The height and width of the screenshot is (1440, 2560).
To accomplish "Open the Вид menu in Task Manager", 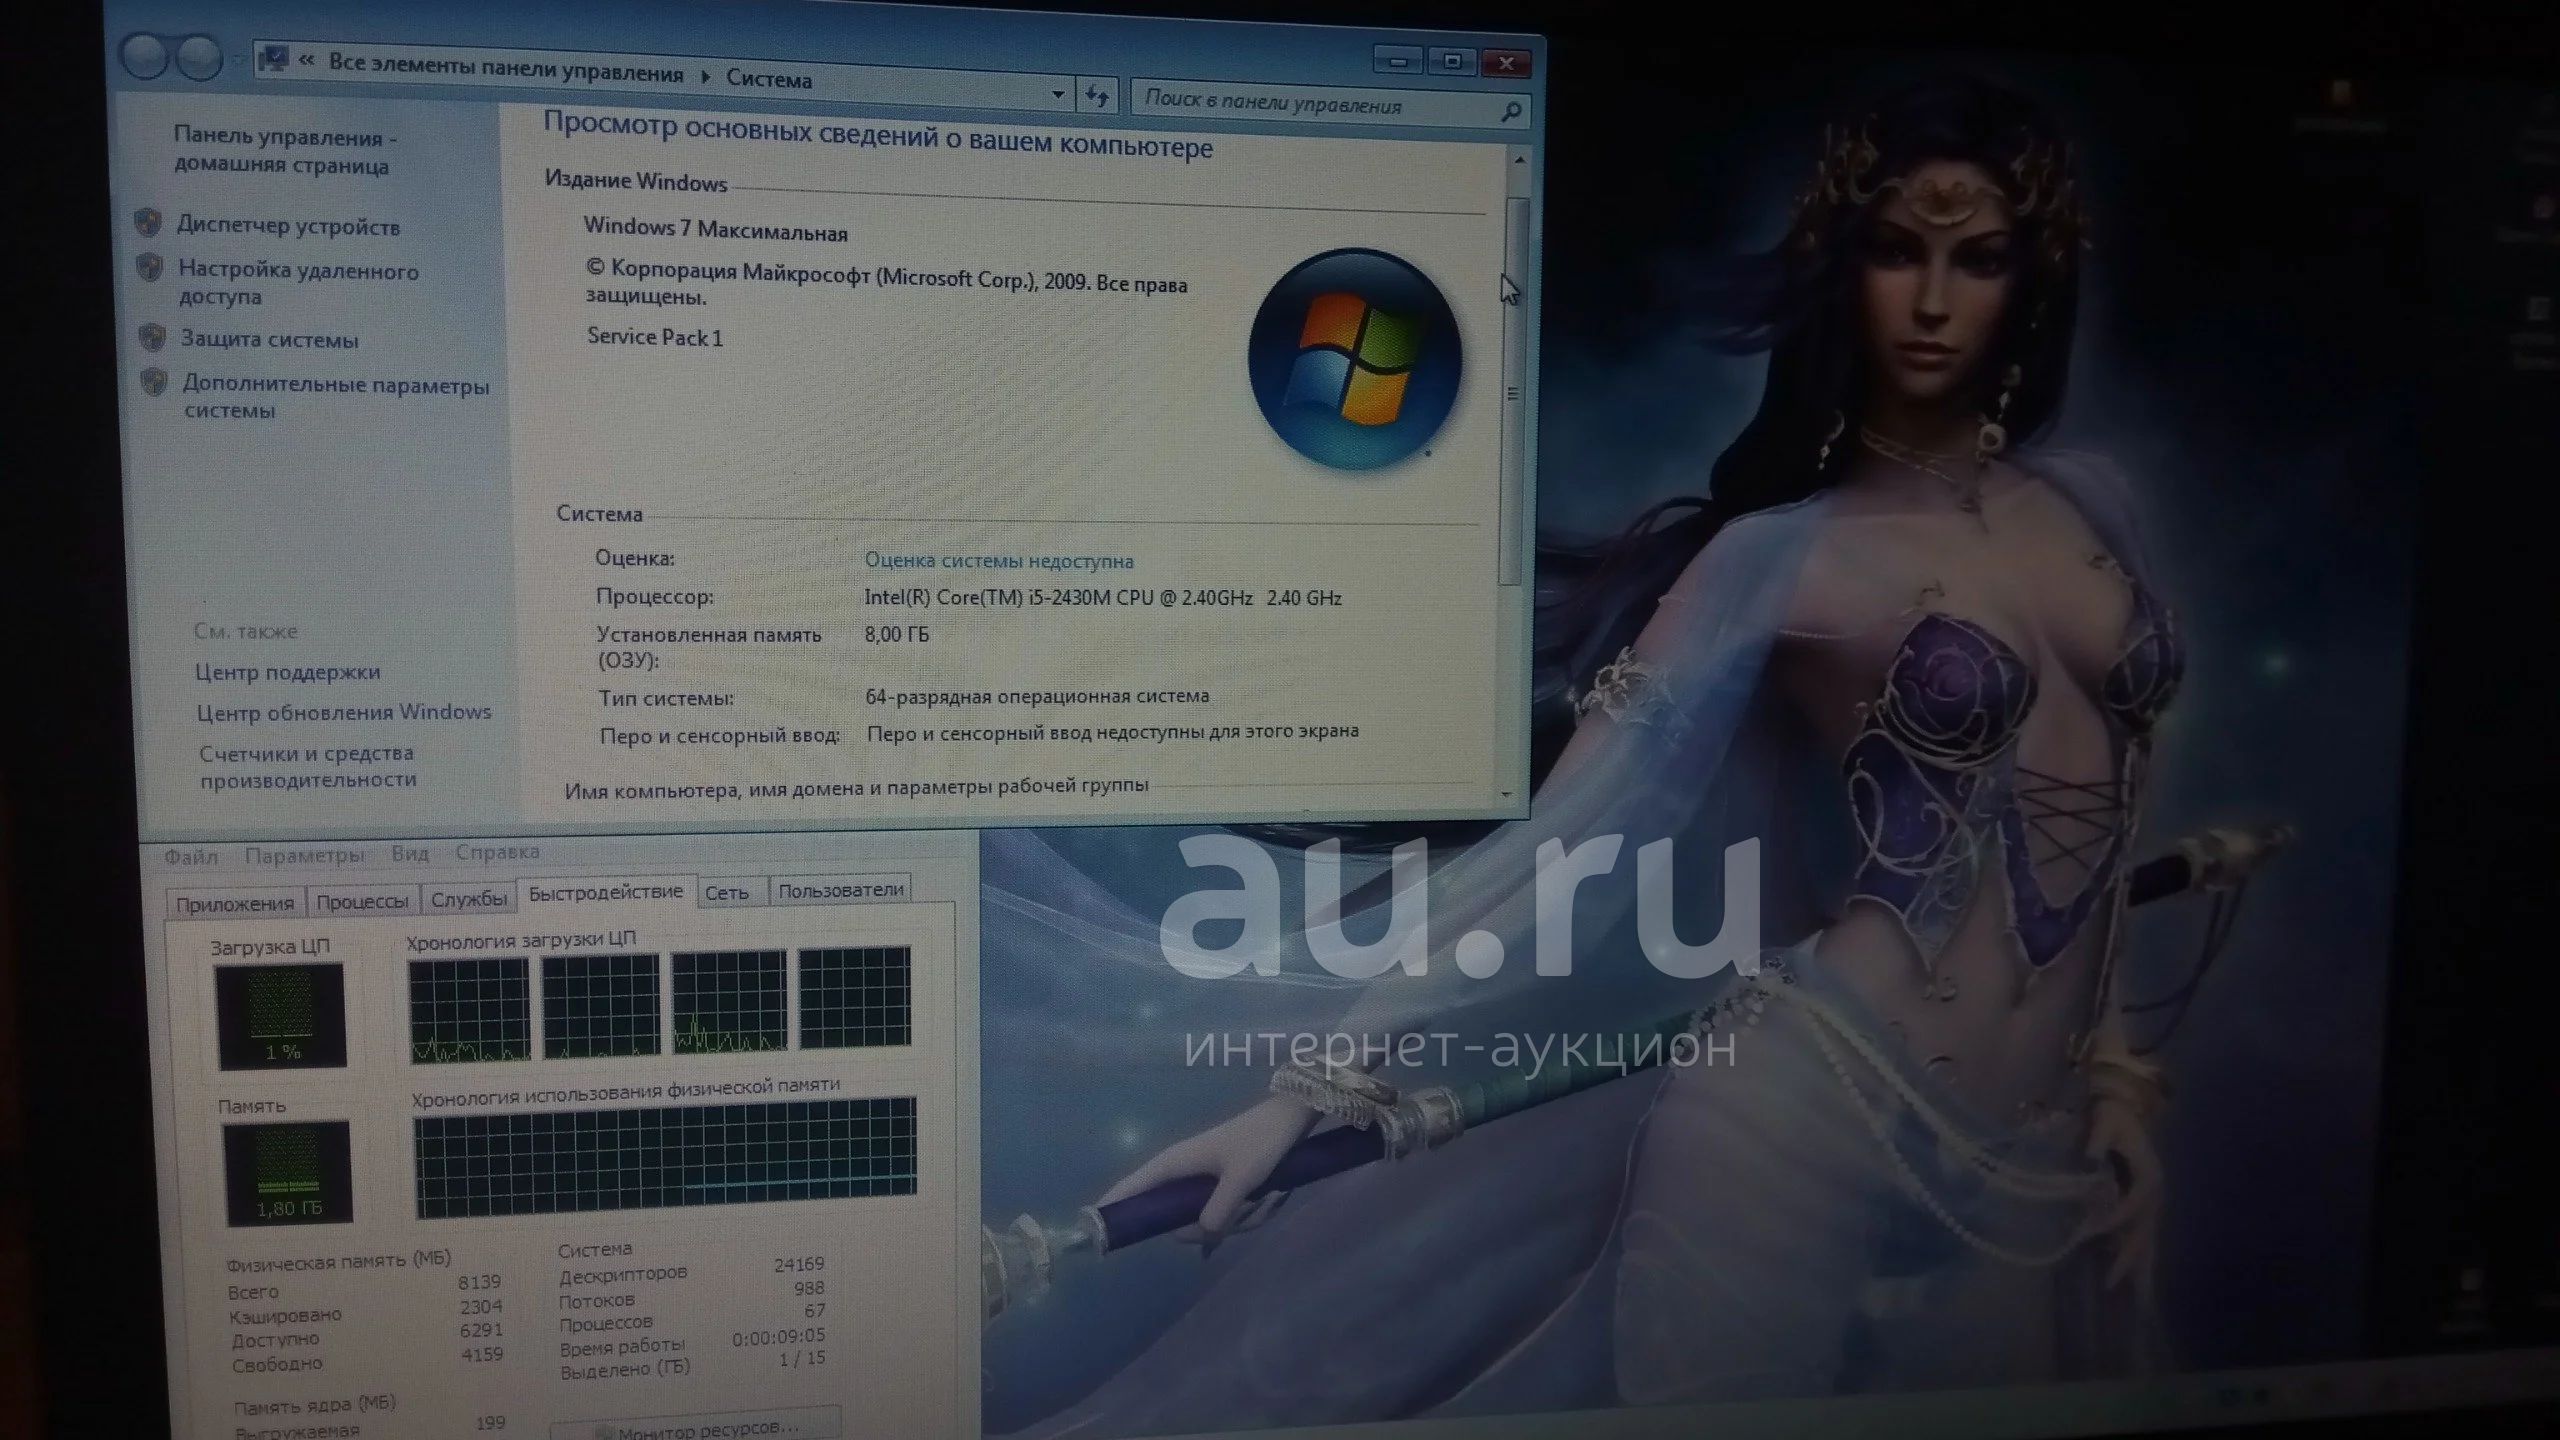I will click(410, 853).
